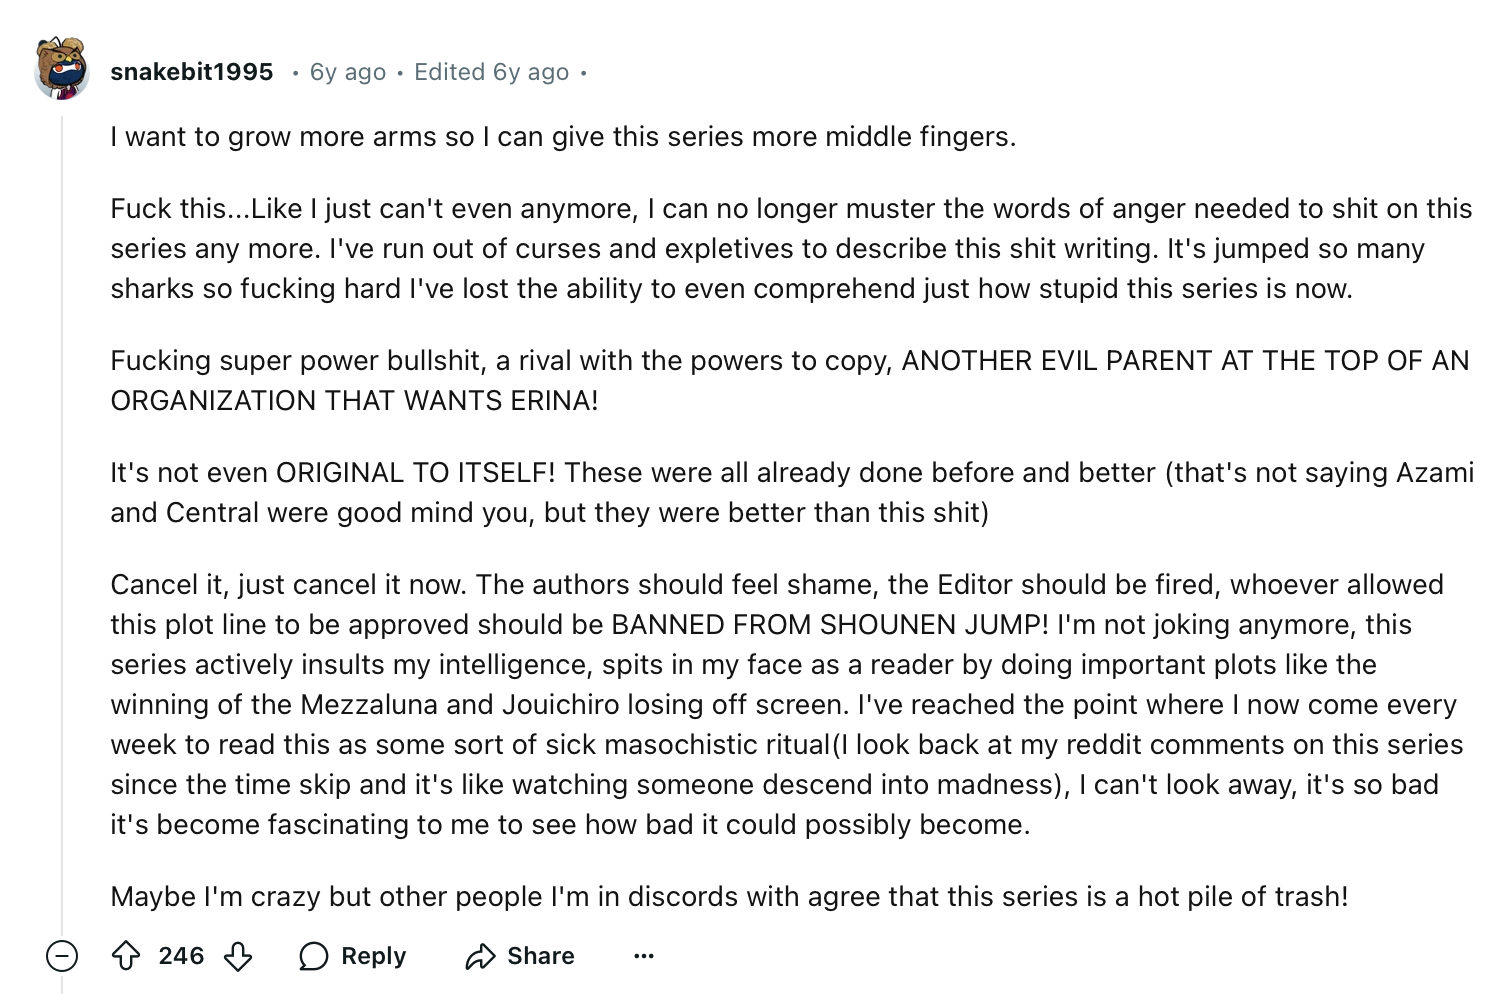Upvote the snakebit1995 comment
The width and height of the screenshot is (1502, 994).
pyautogui.click(x=126, y=957)
